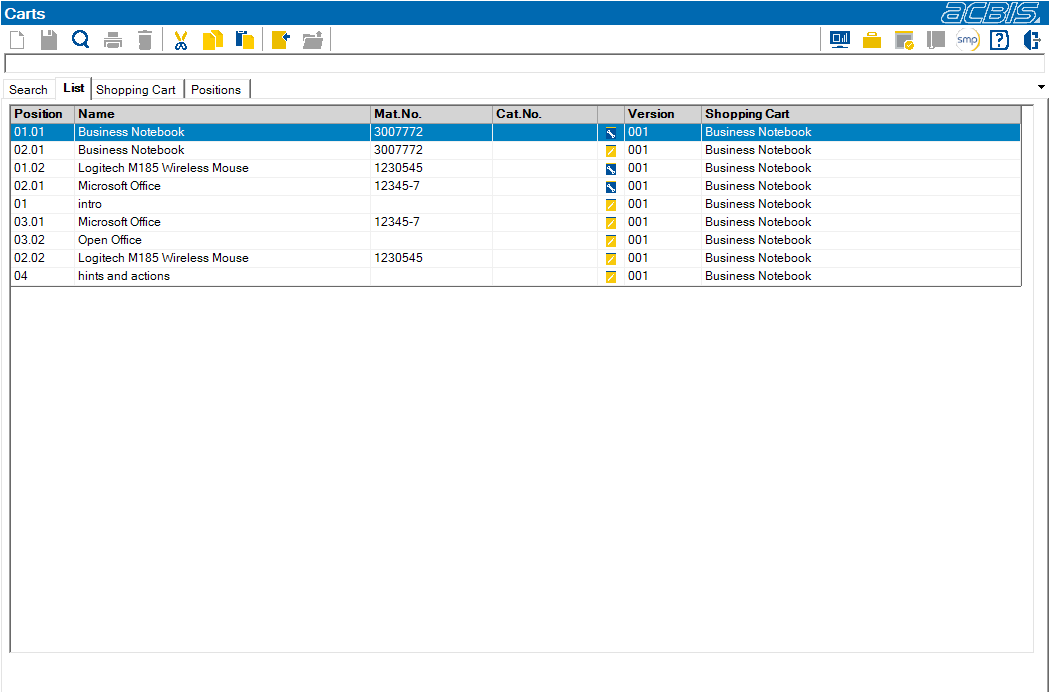Click the gray book icon
Screen dimensions: 1049x692
tap(935, 40)
